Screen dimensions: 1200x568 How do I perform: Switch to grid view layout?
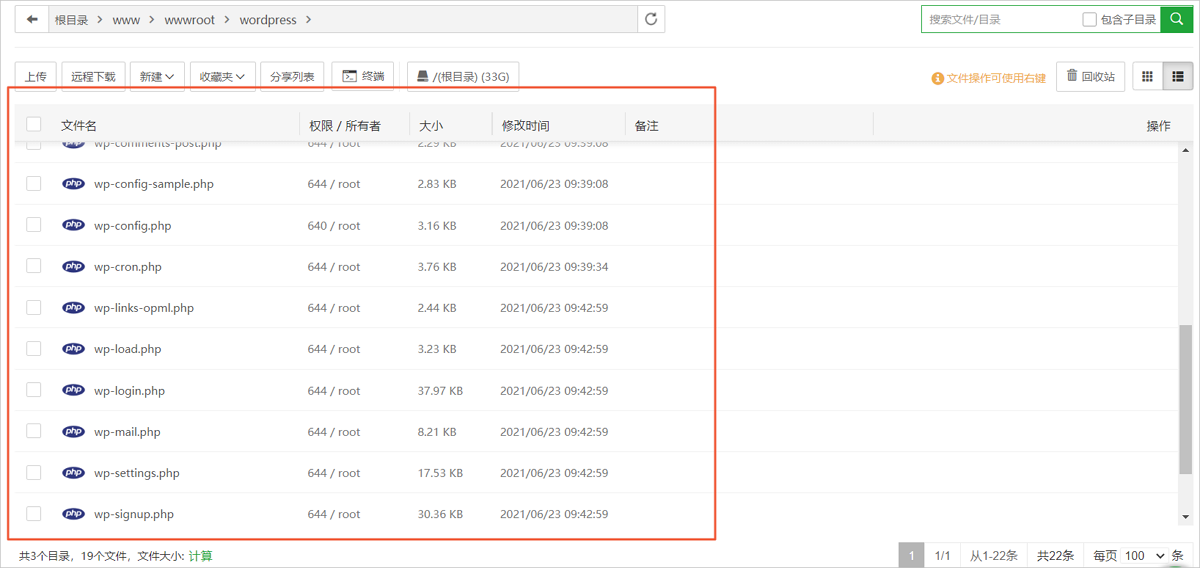1148,77
